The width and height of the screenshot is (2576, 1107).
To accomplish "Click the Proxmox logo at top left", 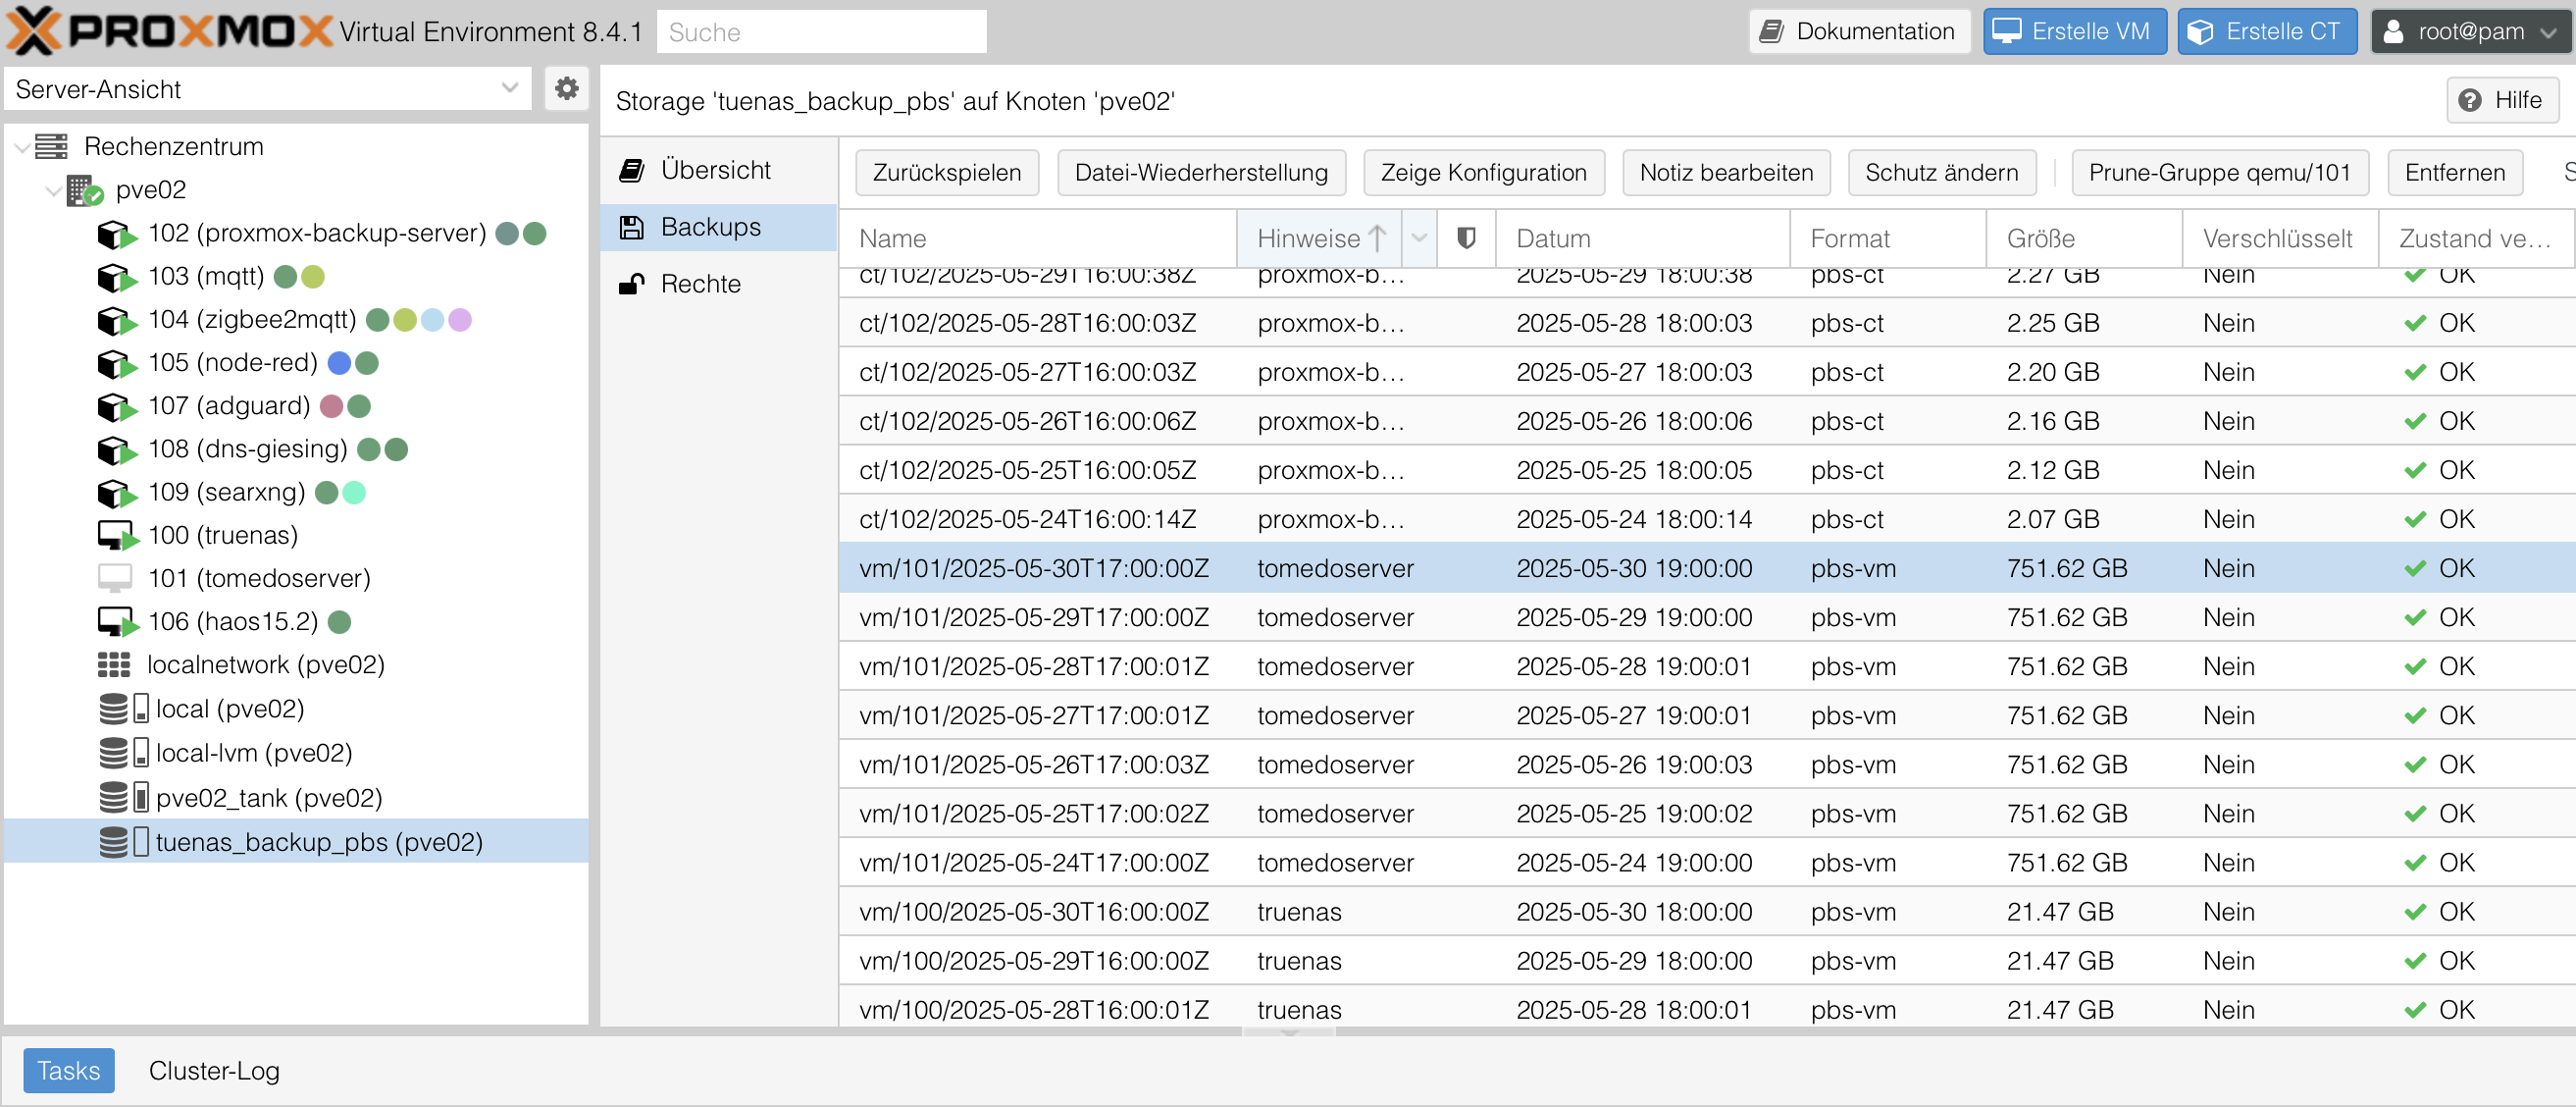I will [170, 31].
